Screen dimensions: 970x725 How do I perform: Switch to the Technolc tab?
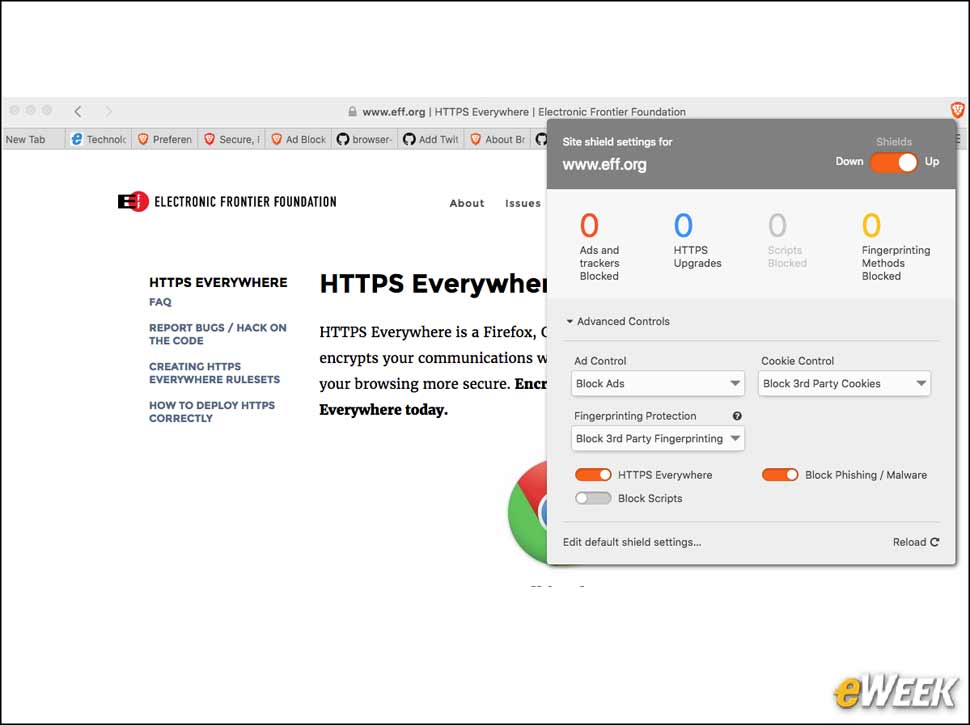(98, 139)
